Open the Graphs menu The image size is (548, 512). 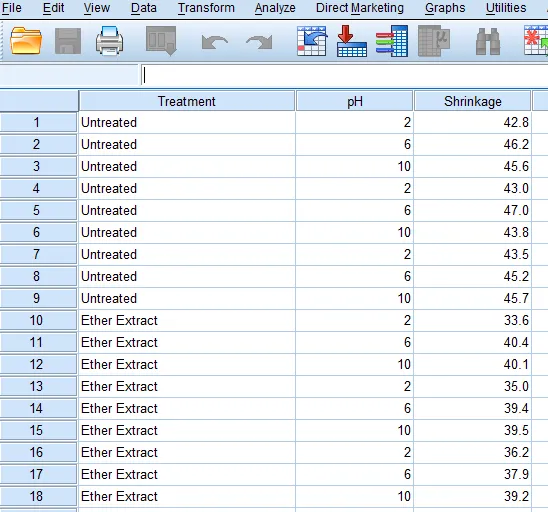[445, 8]
